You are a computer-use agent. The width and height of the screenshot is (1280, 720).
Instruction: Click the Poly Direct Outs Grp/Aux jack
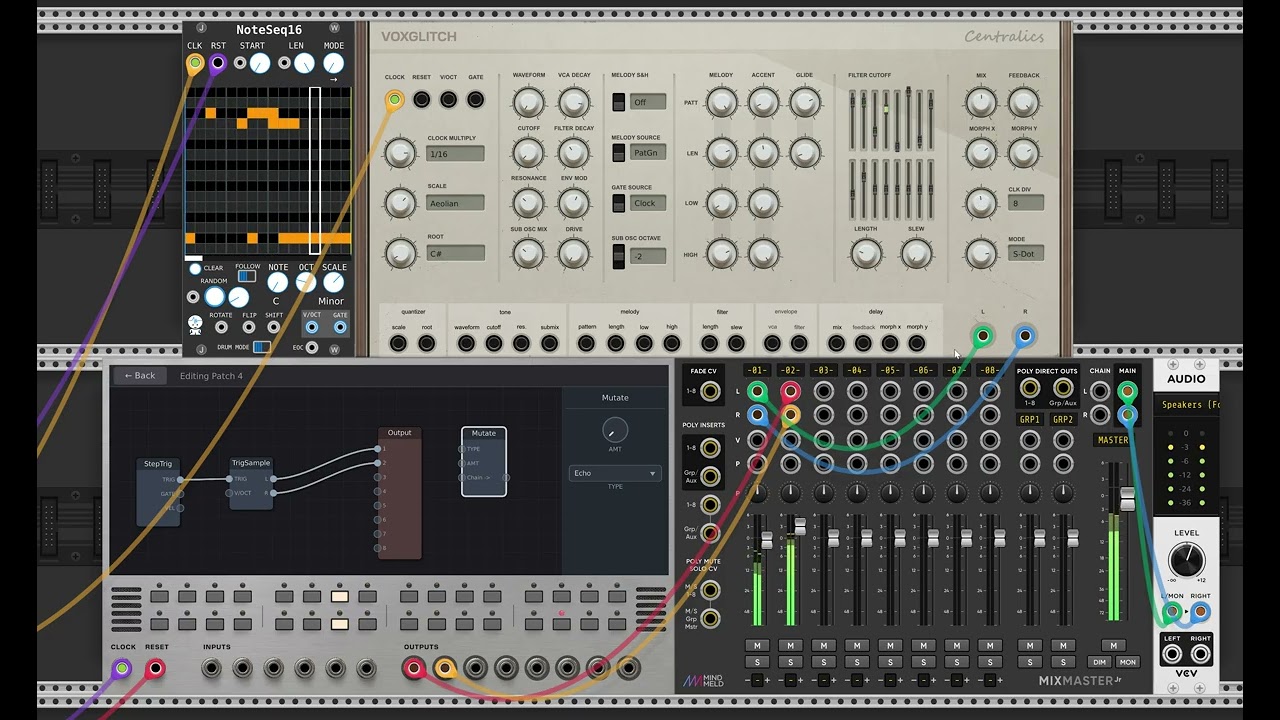(x=1063, y=388)
